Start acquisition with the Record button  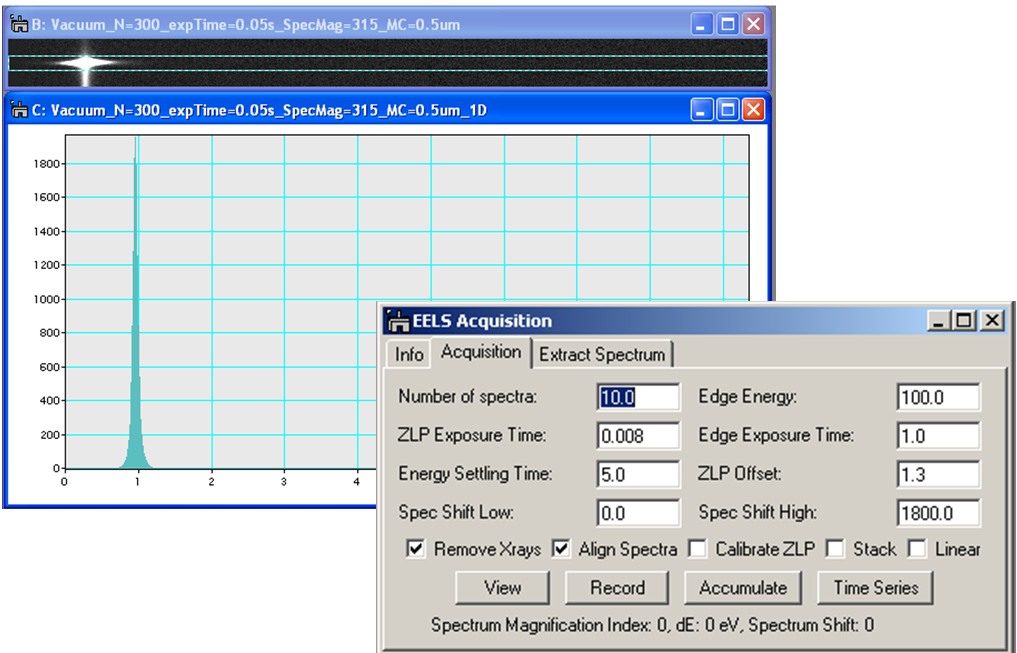point(617,588)
